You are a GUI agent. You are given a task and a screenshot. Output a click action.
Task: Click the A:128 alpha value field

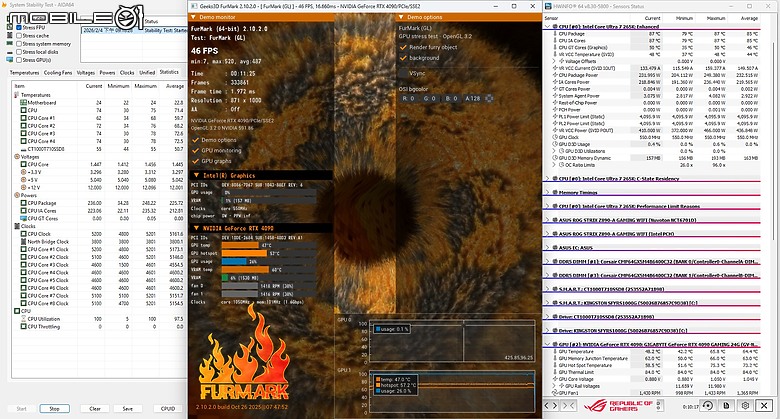tap(473, 99)
